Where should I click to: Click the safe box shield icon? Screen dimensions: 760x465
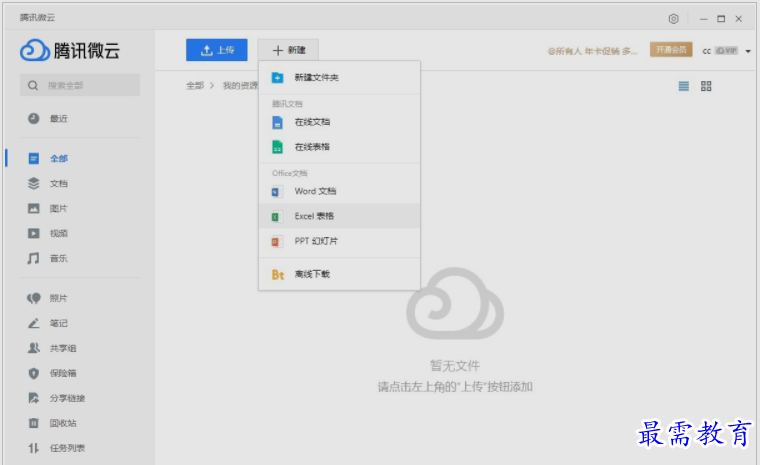pos(33,373)
